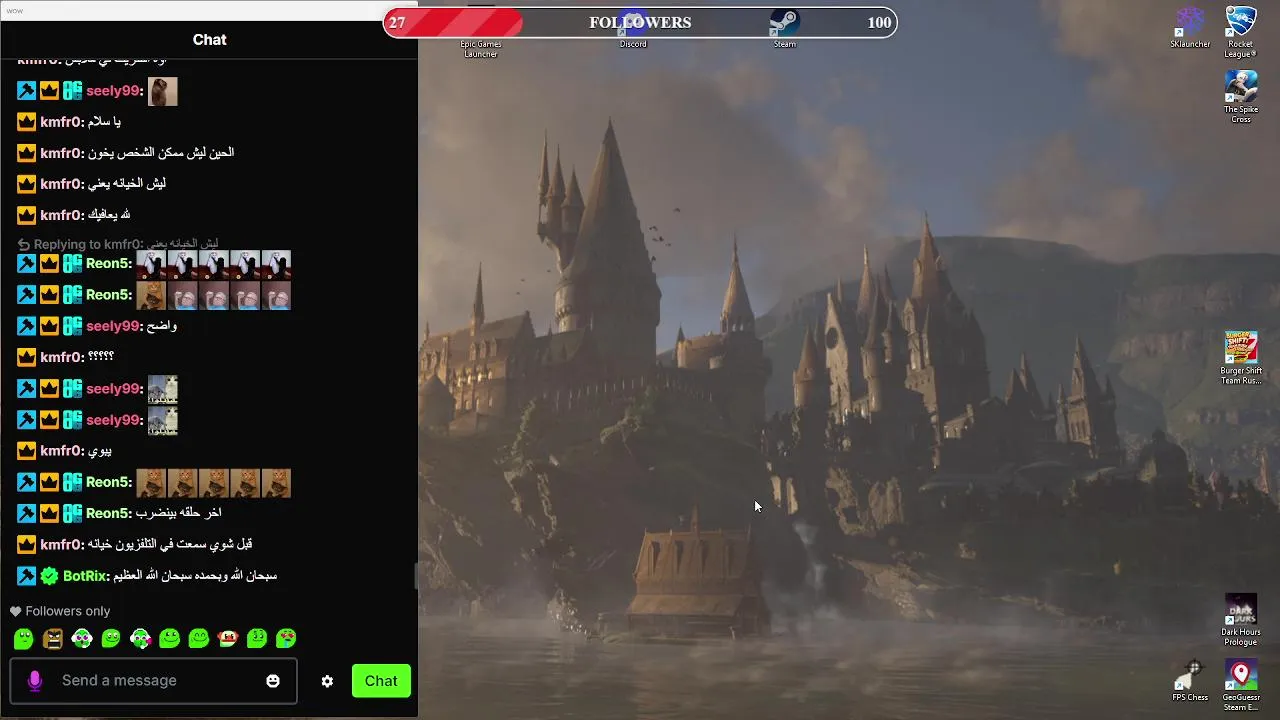The width and height of the screenshot is (1280, 720).
Task: Open Discord desktop shortcut
Action: click(633, 27)
